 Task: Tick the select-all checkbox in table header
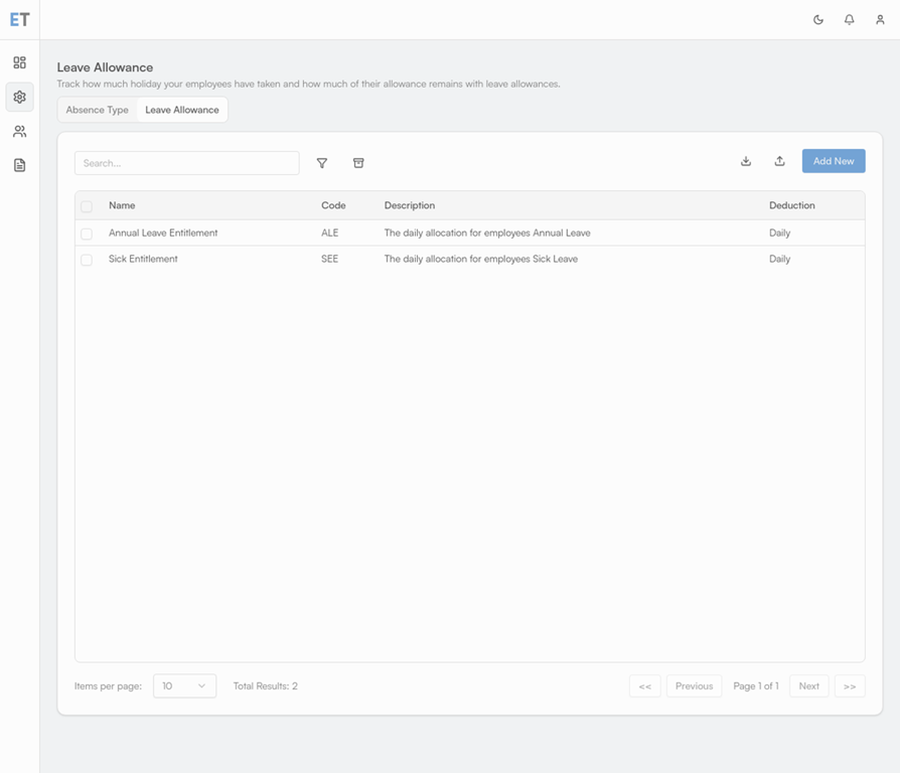[87, 206]
